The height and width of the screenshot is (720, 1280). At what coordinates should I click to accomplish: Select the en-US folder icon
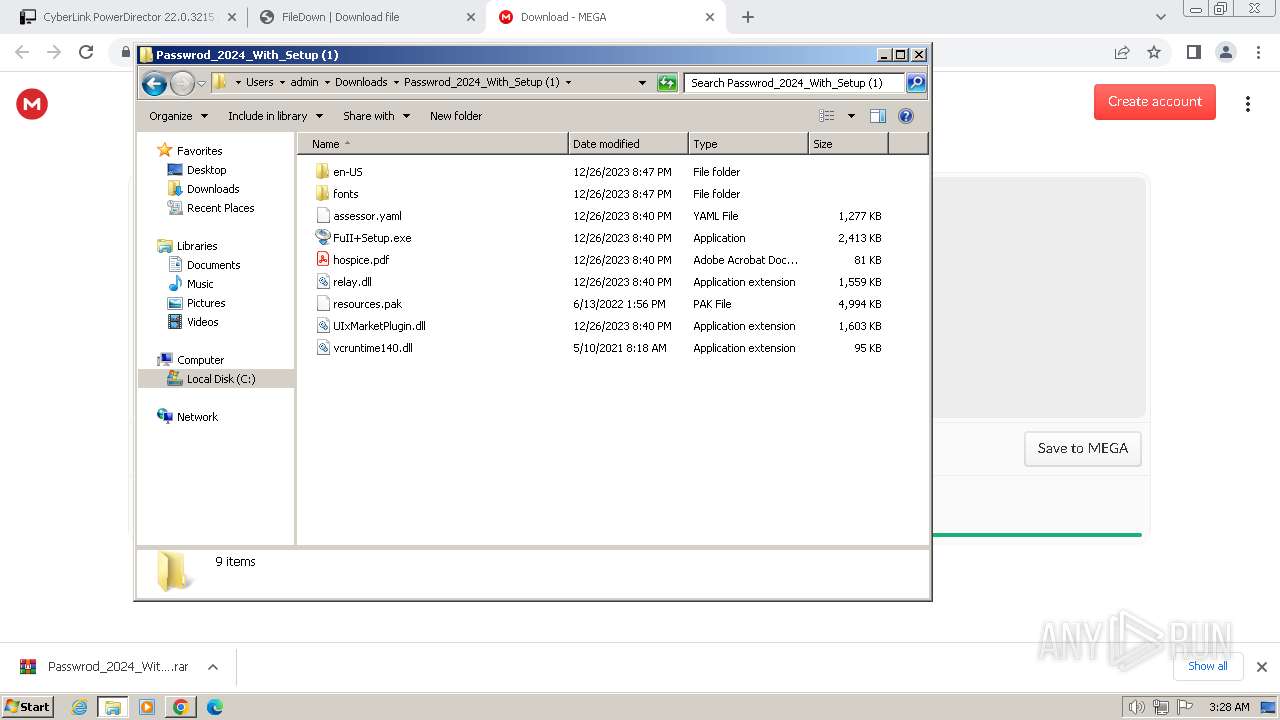tap(322, 172)
